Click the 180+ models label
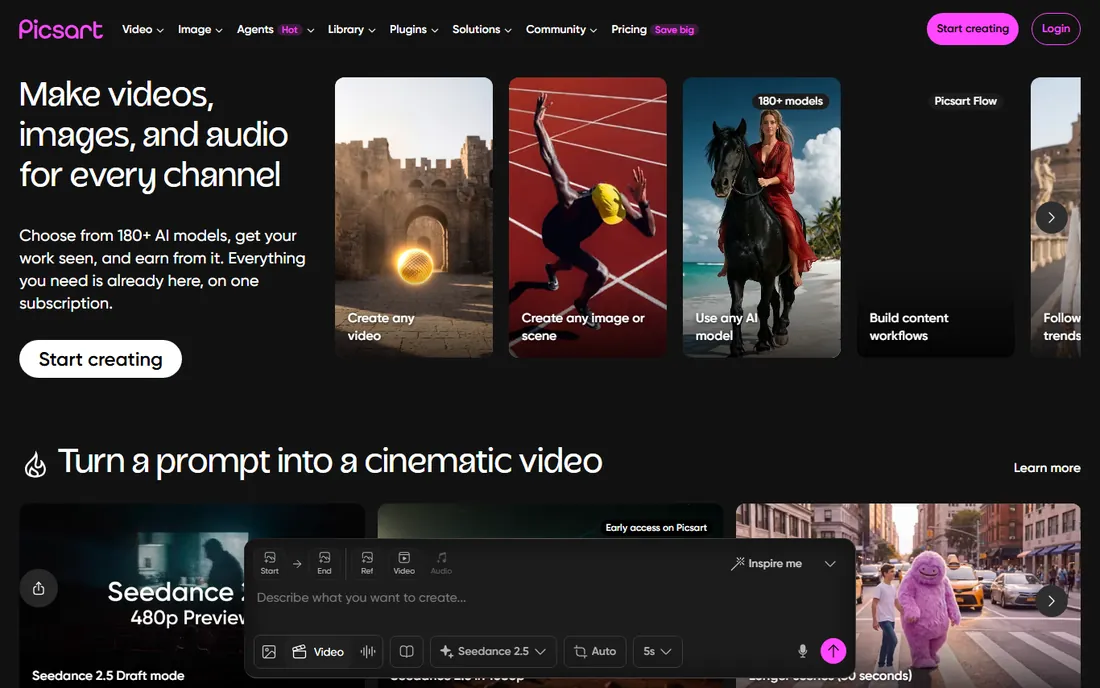The height and width of the screenshot is (688, 1100). tap(790, 101)
